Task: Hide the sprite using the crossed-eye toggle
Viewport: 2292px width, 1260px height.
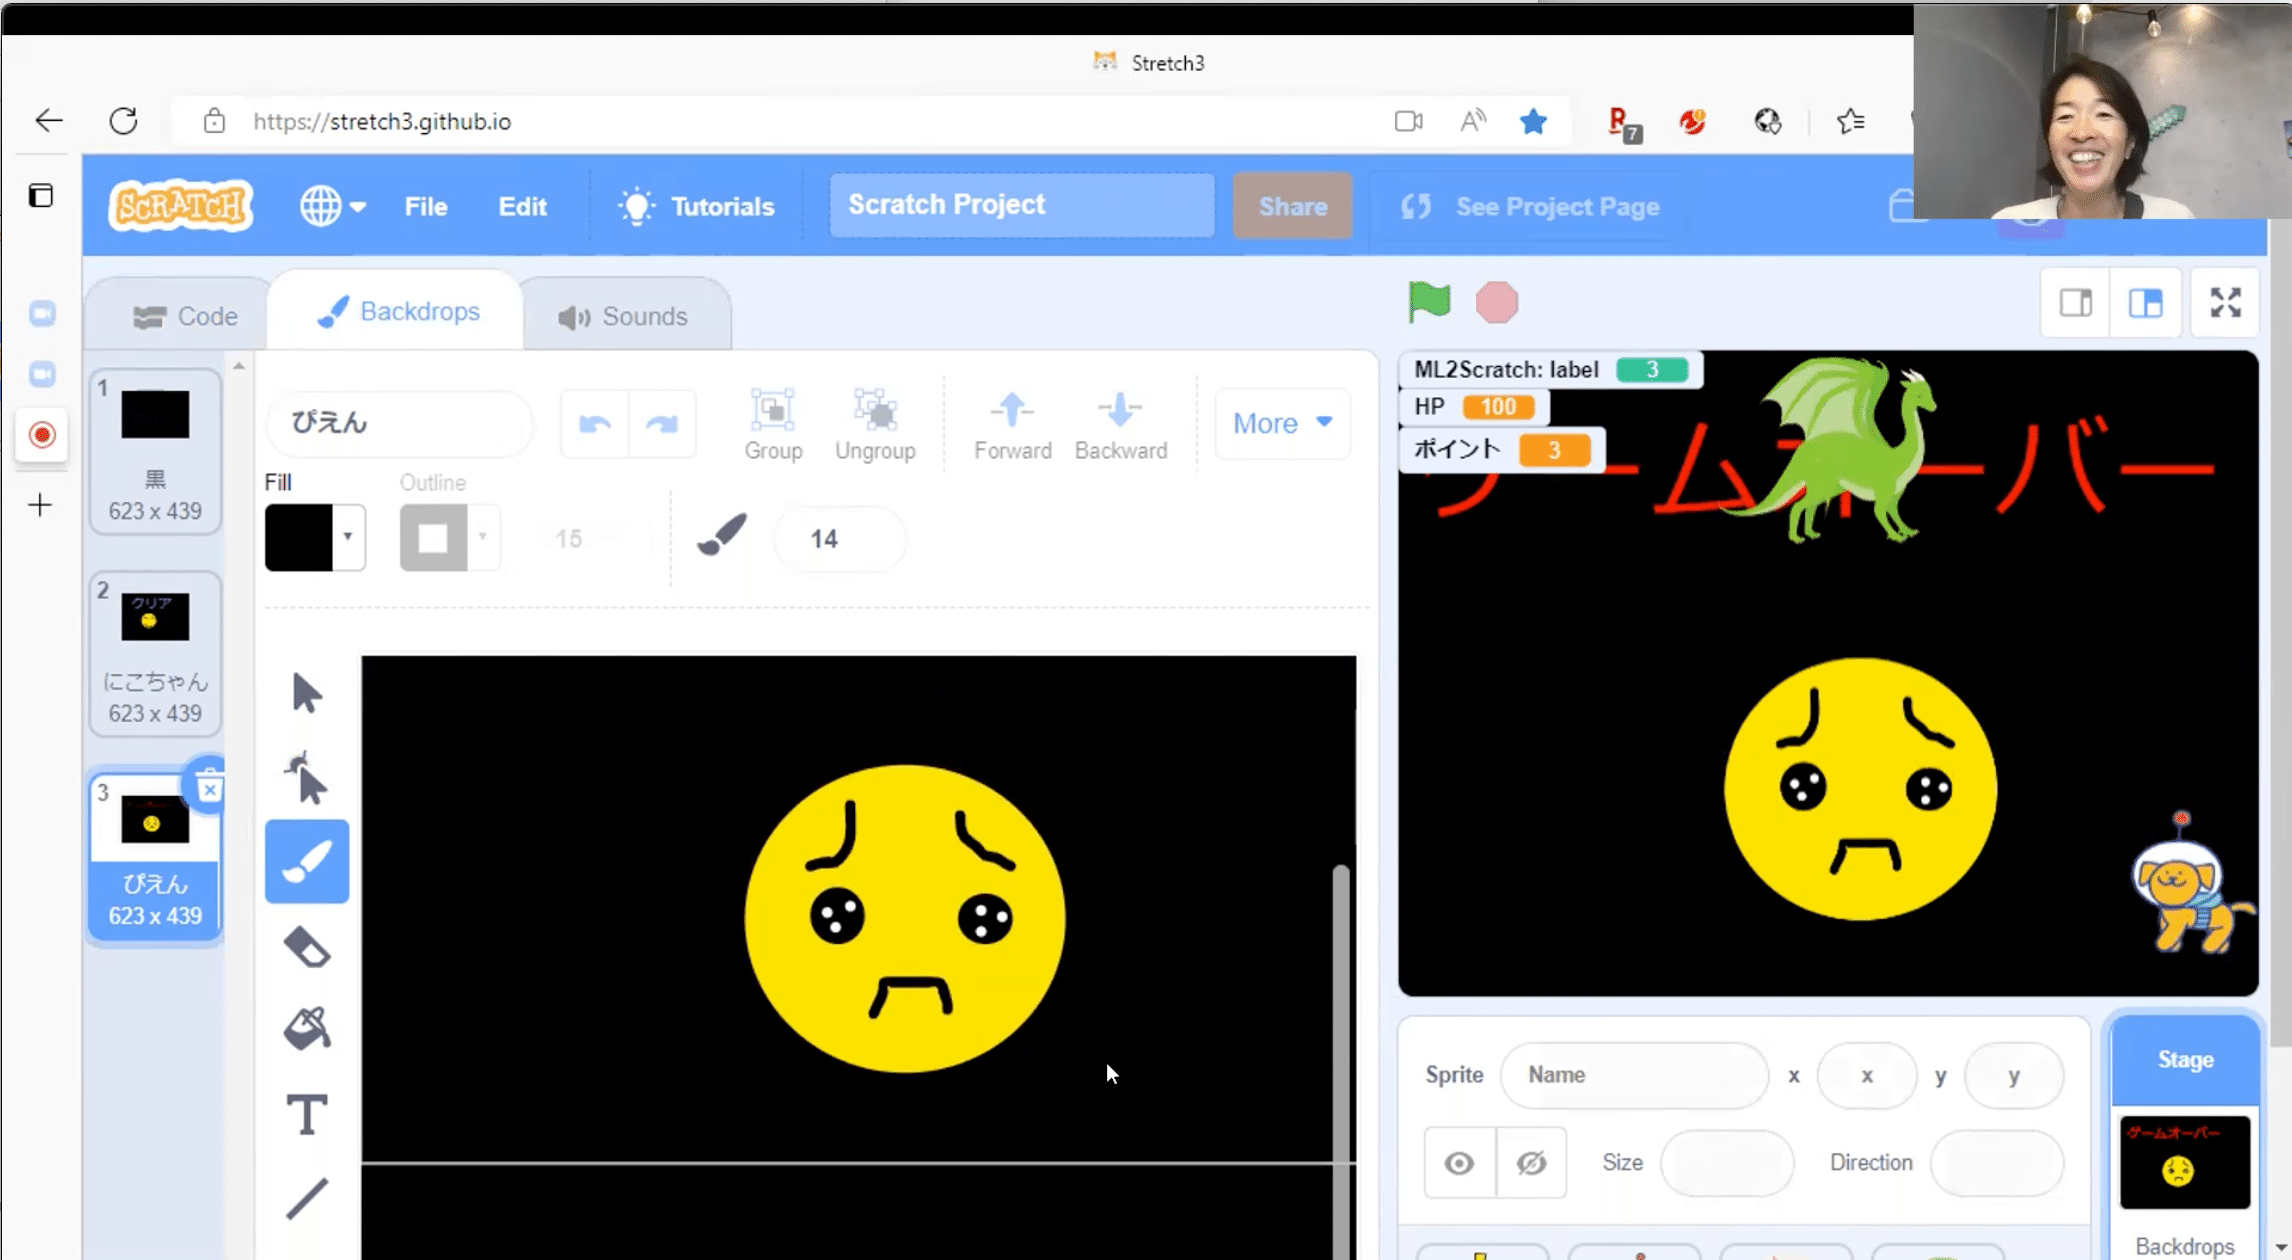Action: (x=1531, y=1162)
